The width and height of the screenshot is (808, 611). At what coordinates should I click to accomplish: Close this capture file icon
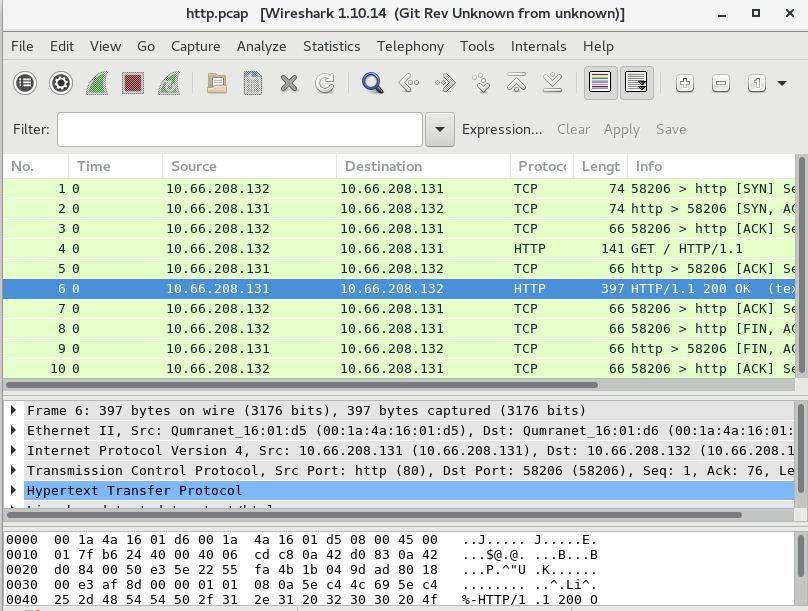click(x=289, y=83)
